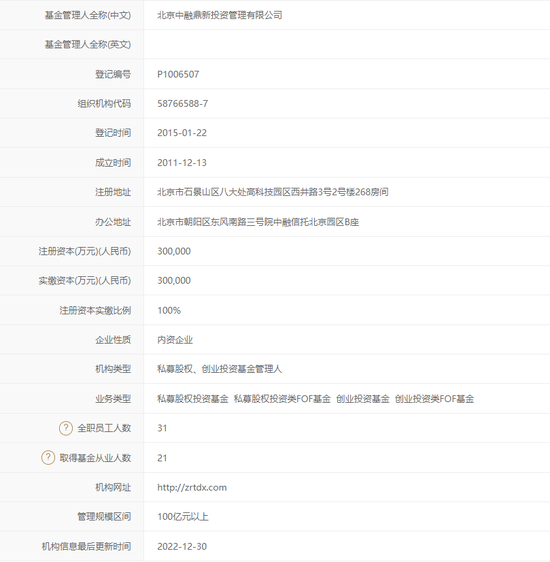The width and height of the screenshot is (550, 562).
Task: Click the establishment date 2011-12-13
Action: 182,163
